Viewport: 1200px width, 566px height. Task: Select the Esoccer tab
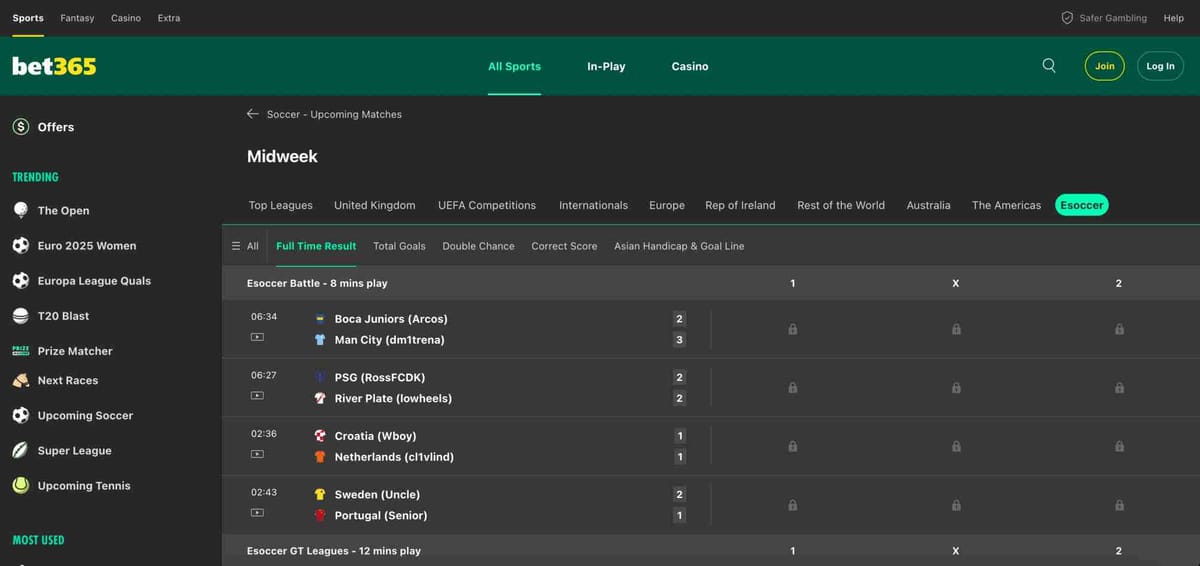click(1082, 205)
